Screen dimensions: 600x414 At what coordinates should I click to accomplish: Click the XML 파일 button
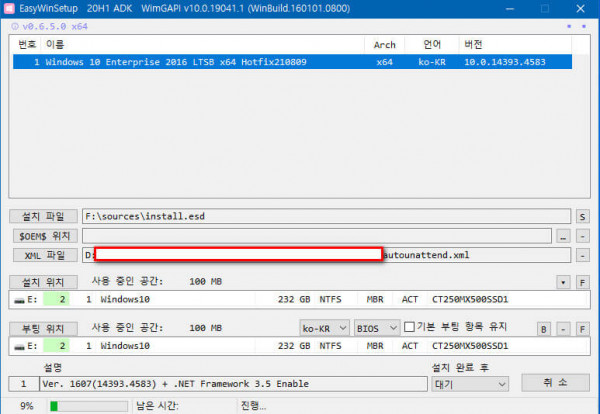[45, 255]
